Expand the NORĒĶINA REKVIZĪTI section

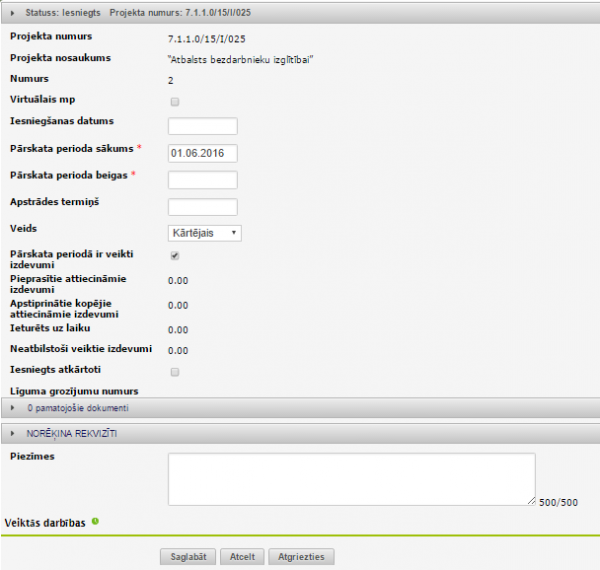click(x=12, y=433)
